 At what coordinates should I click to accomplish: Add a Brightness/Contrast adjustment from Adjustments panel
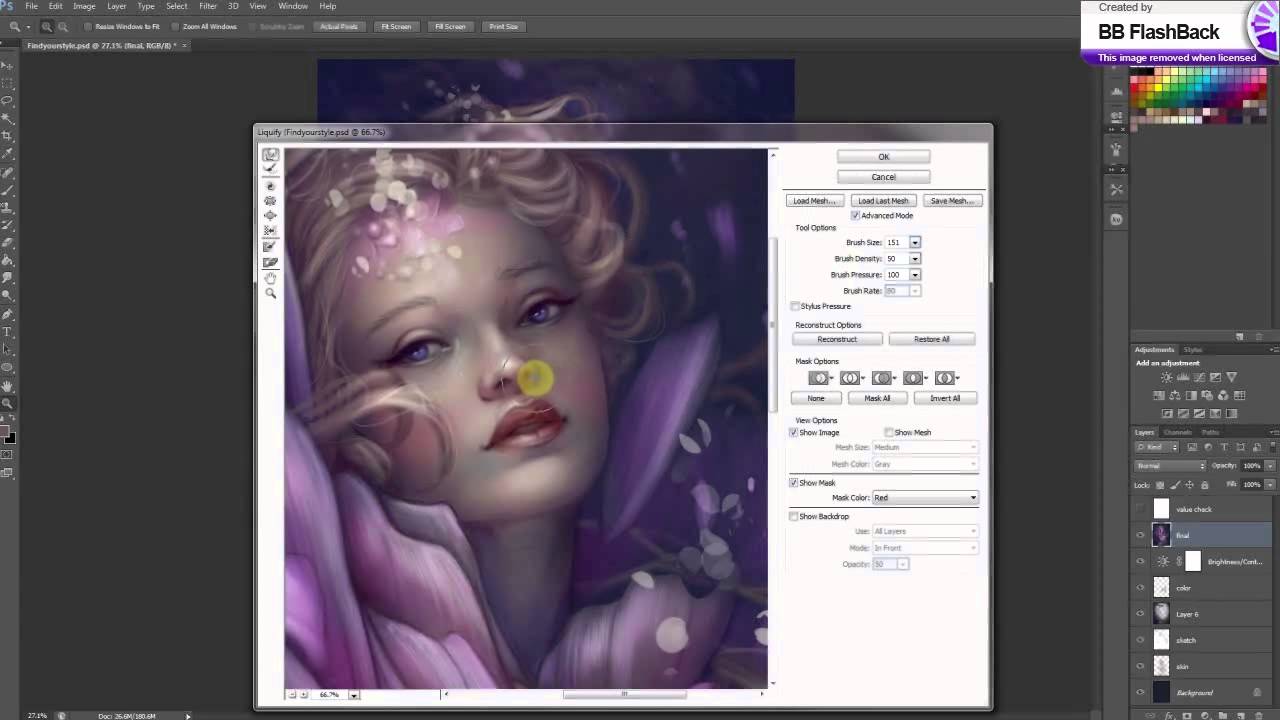pyautogui.click(x=1167, y=377)
